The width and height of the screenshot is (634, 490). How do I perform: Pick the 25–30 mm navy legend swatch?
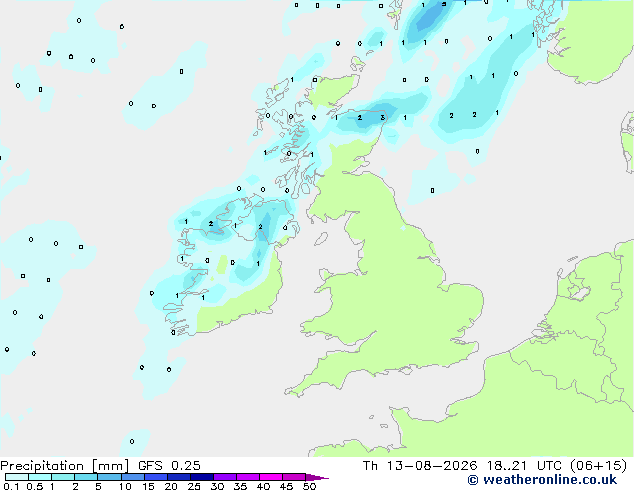tap(201, 477)
